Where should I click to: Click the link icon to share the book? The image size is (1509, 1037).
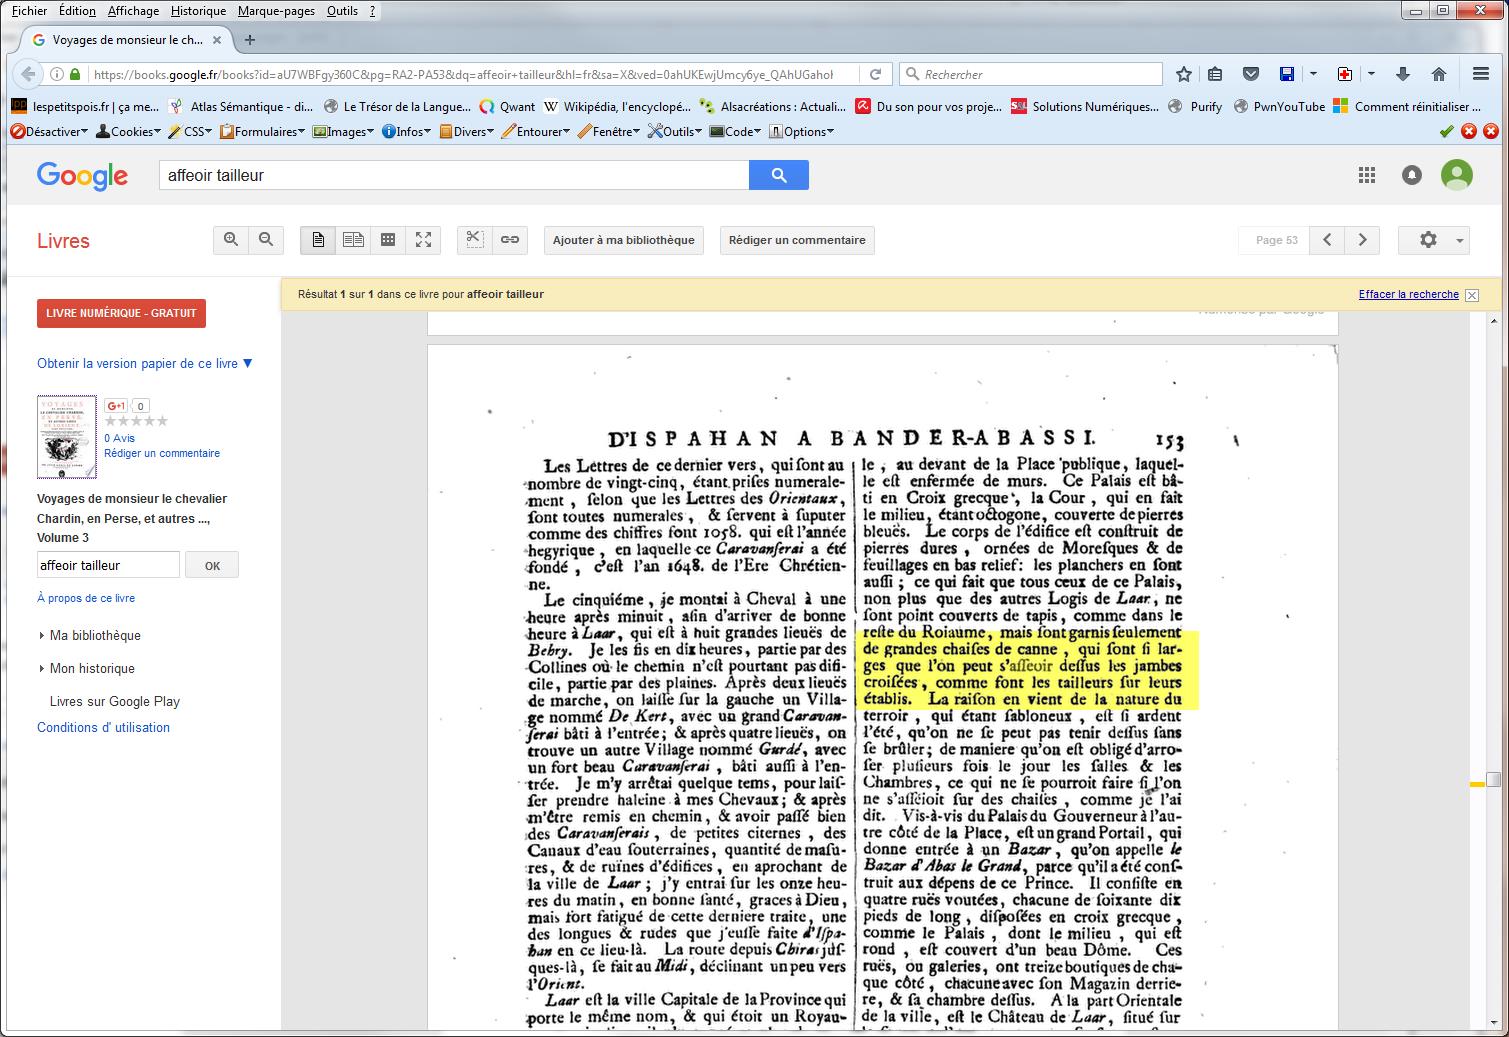(510, 240)
